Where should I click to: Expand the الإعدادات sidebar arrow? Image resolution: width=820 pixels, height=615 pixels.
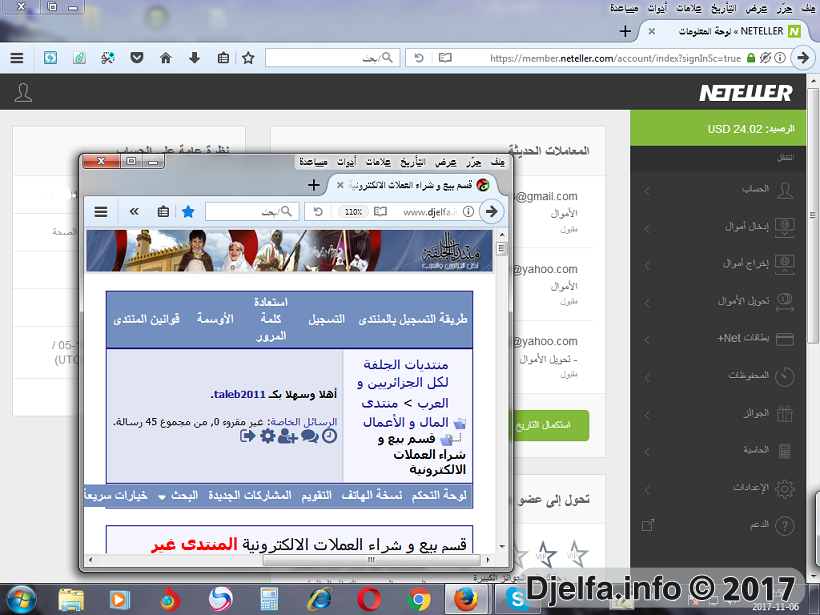(647, 490)
